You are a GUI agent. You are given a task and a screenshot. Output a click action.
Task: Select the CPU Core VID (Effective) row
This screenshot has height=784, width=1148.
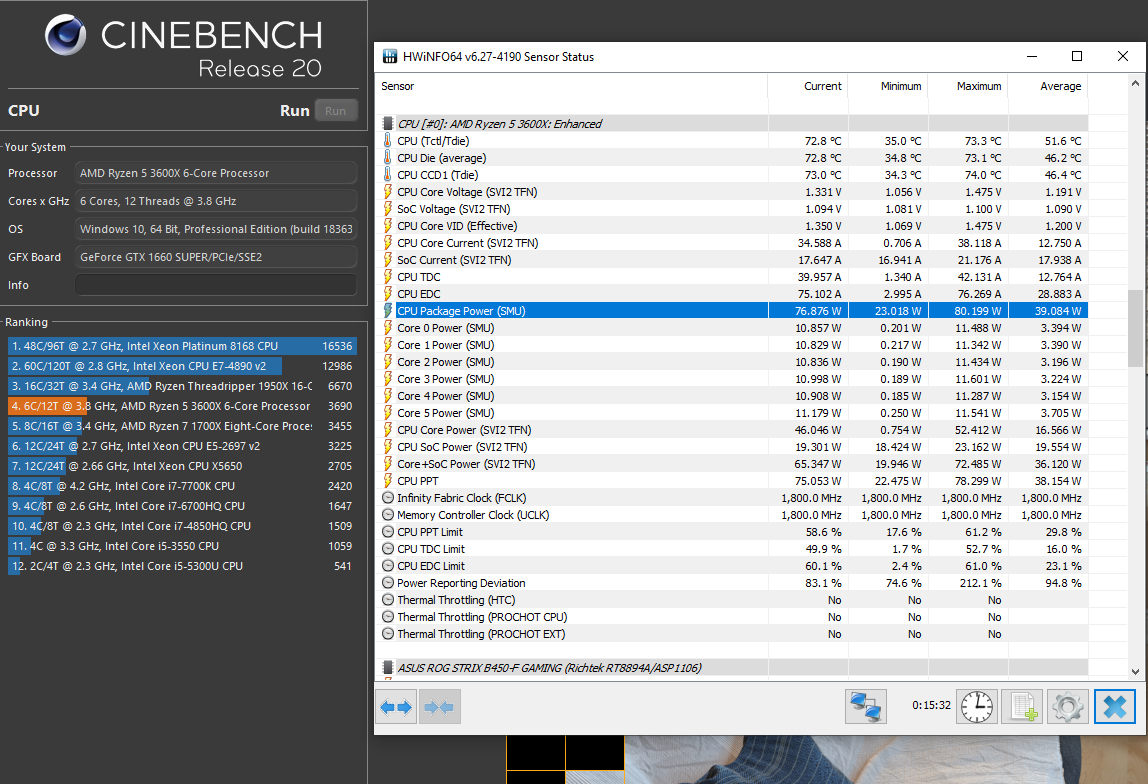[732, 226]
